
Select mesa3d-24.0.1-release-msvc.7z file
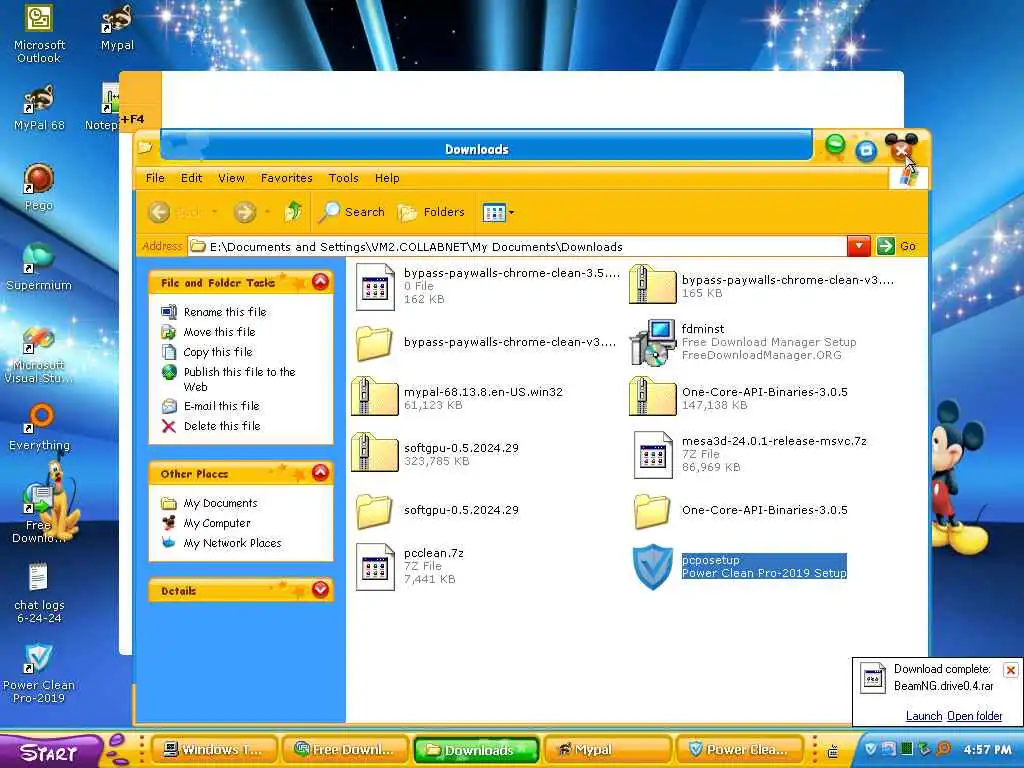pos(750,454)
